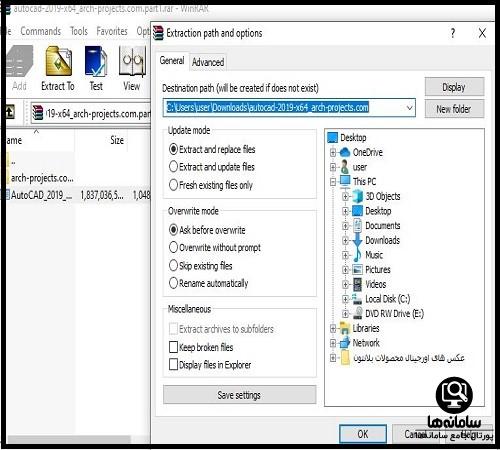Expand the Local Disk (C:) node
The height and width of the screenshot is (450, 500).
(345, 299)
